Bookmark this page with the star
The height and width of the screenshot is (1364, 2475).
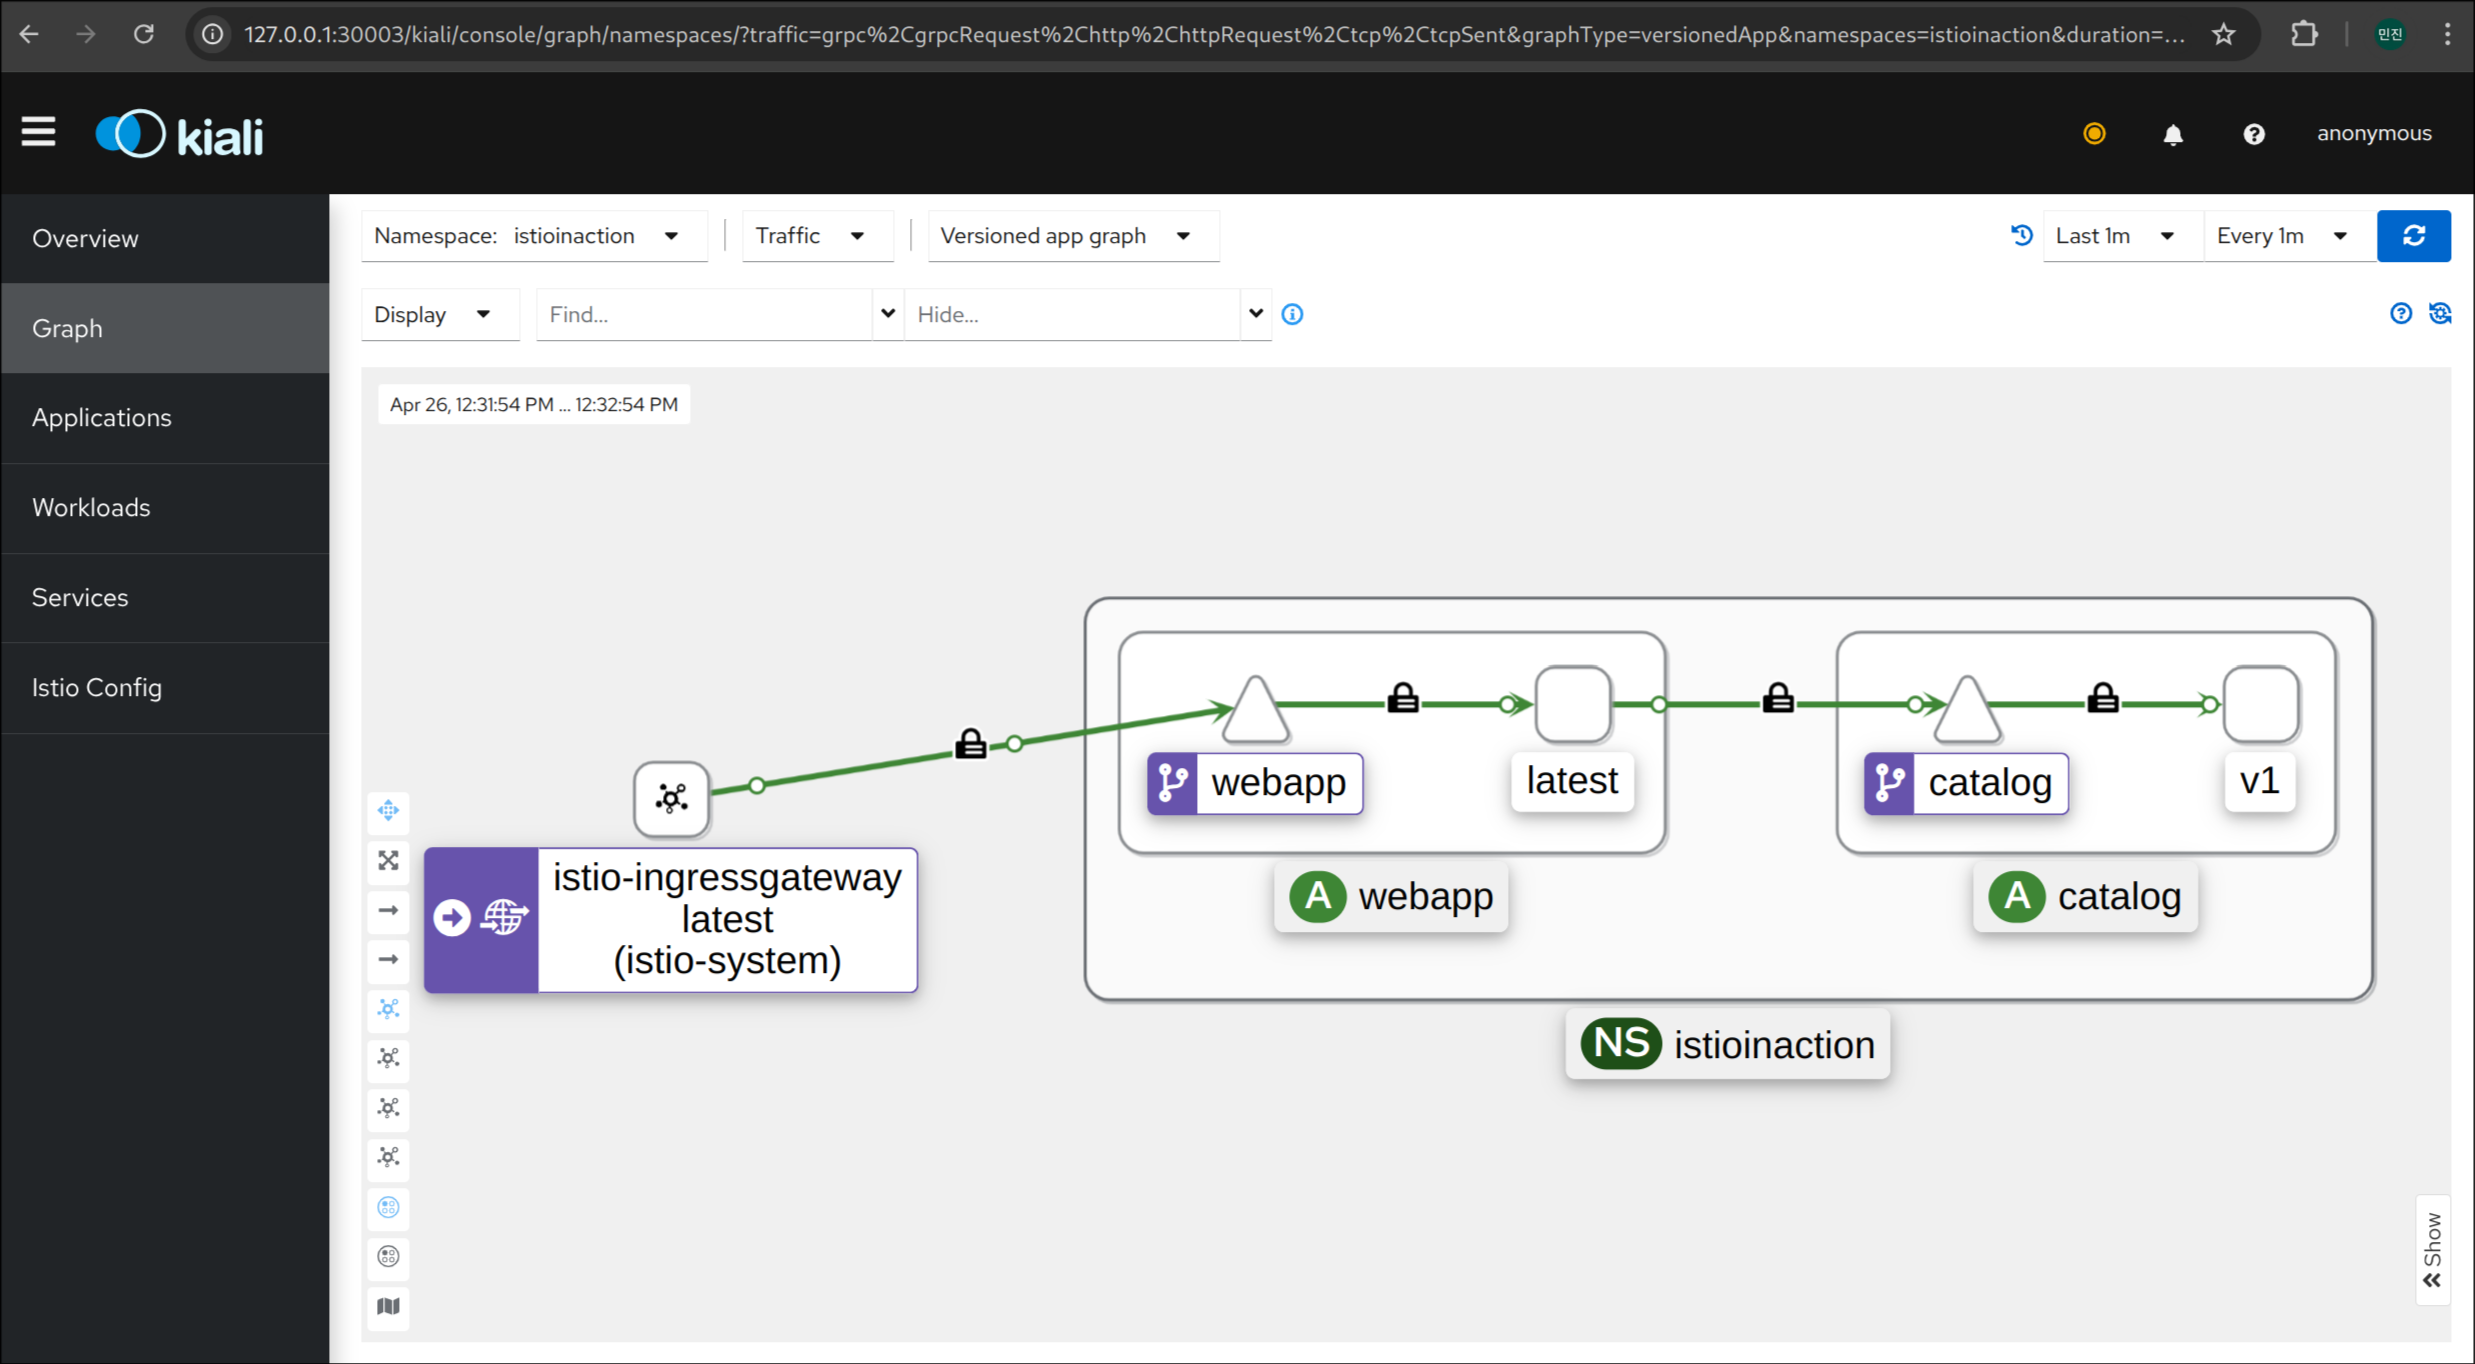tap(2223, 35)
